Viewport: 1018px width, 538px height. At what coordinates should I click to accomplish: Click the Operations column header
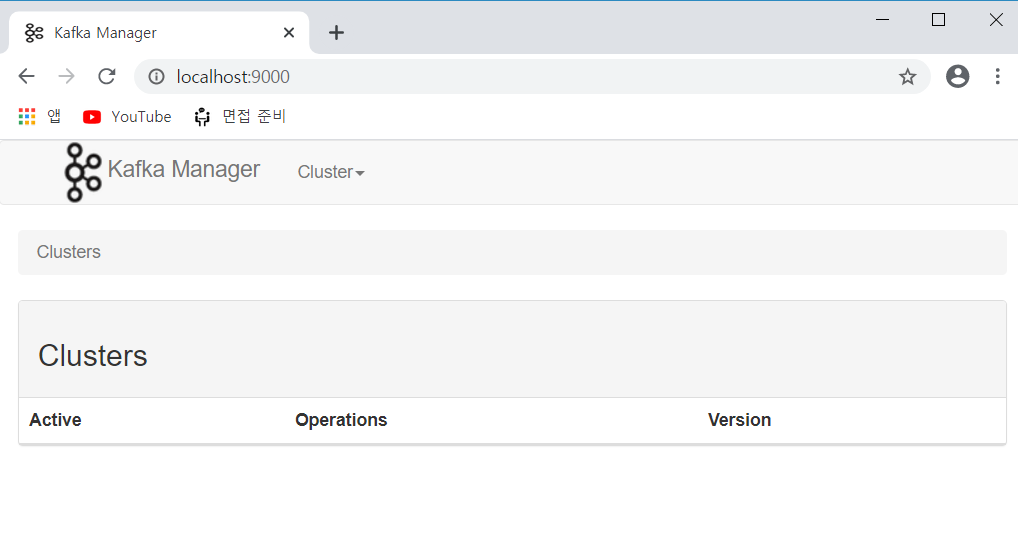[x=341, y=420]
